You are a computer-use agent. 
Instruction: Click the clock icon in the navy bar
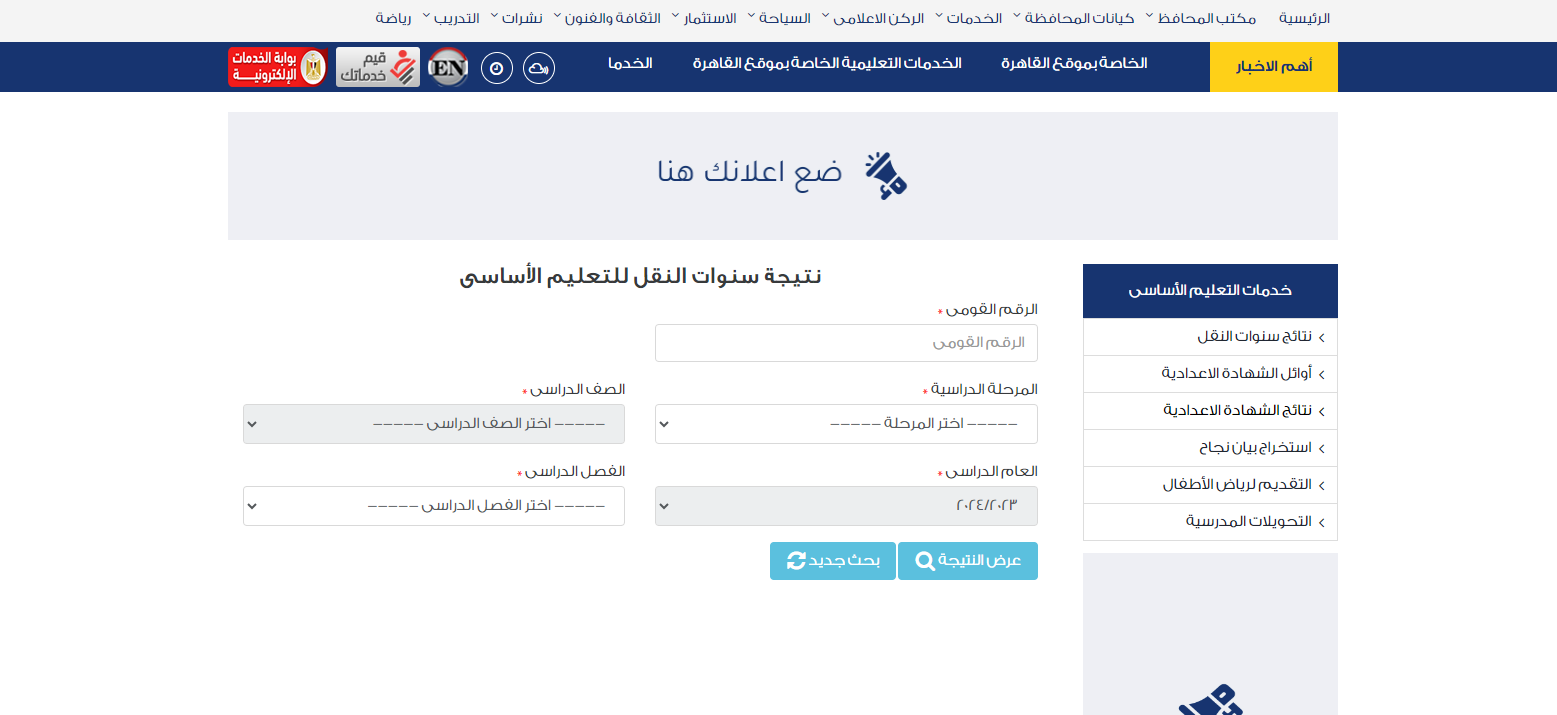tap(497, 68)
